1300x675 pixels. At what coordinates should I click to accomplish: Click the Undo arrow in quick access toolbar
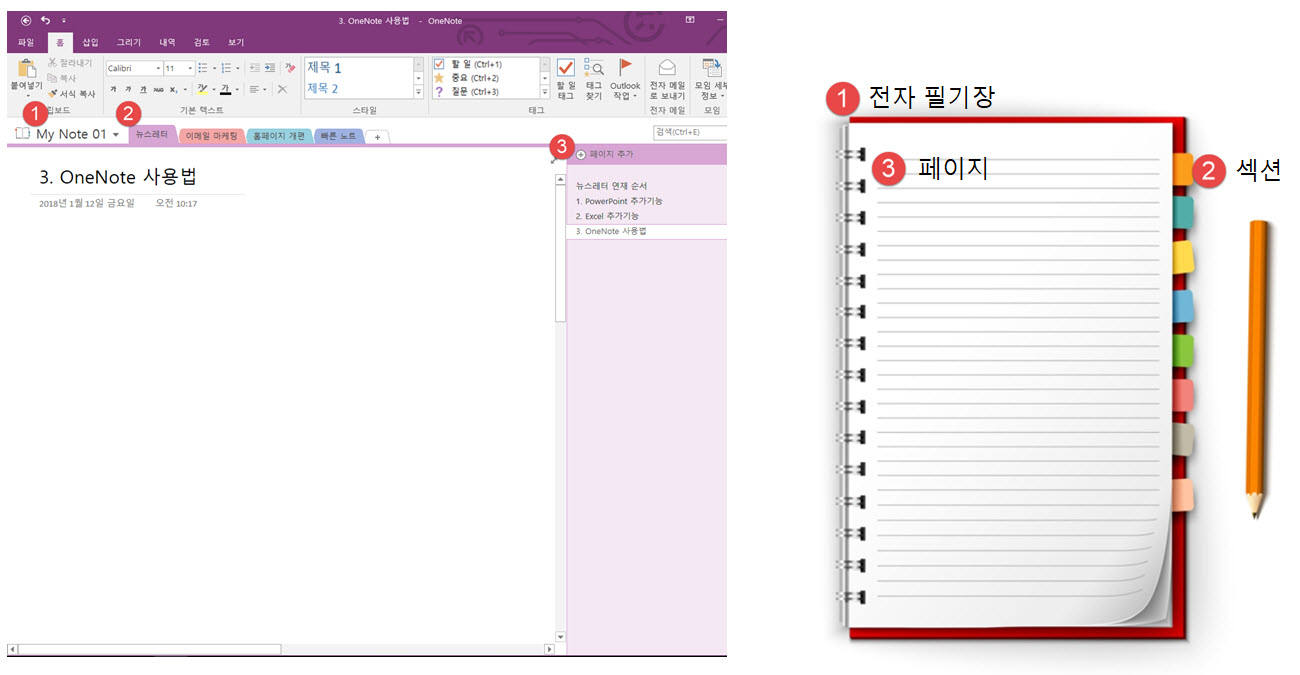pyautogui.click(x=45, y=20)
